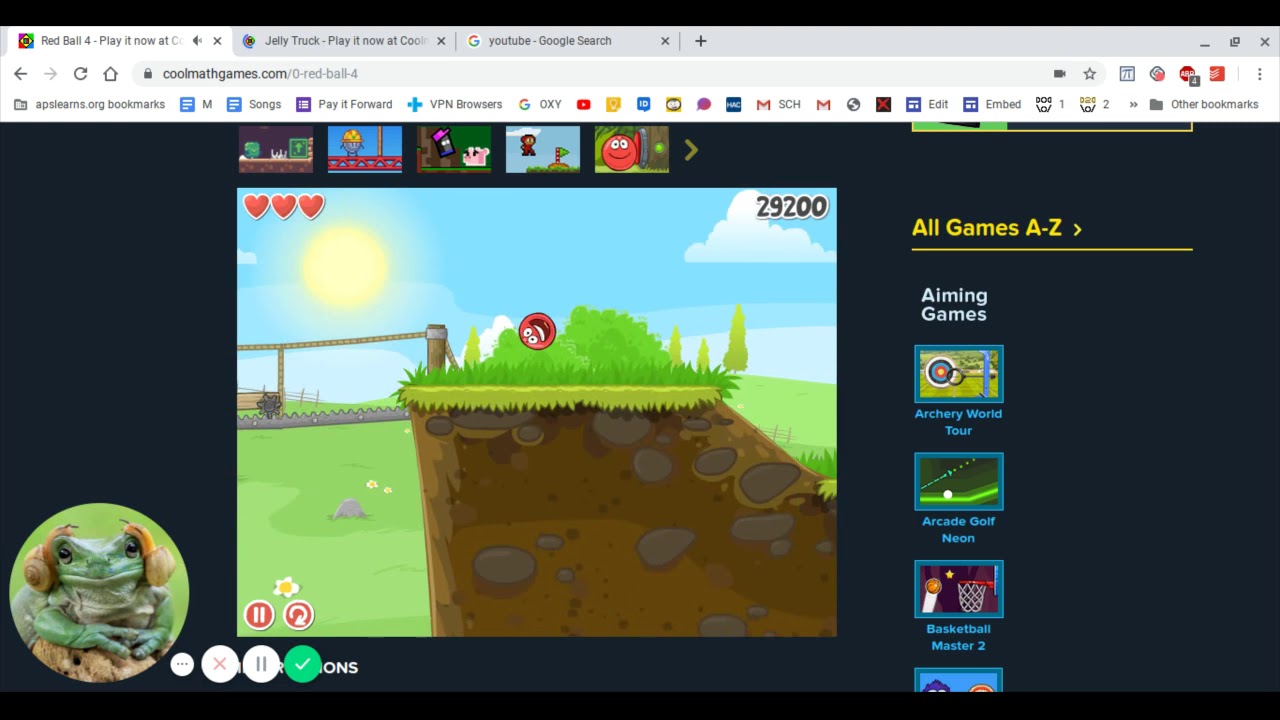Pause the screen recording
Viewport: 1280px width, 720px height.
point(261,664)
